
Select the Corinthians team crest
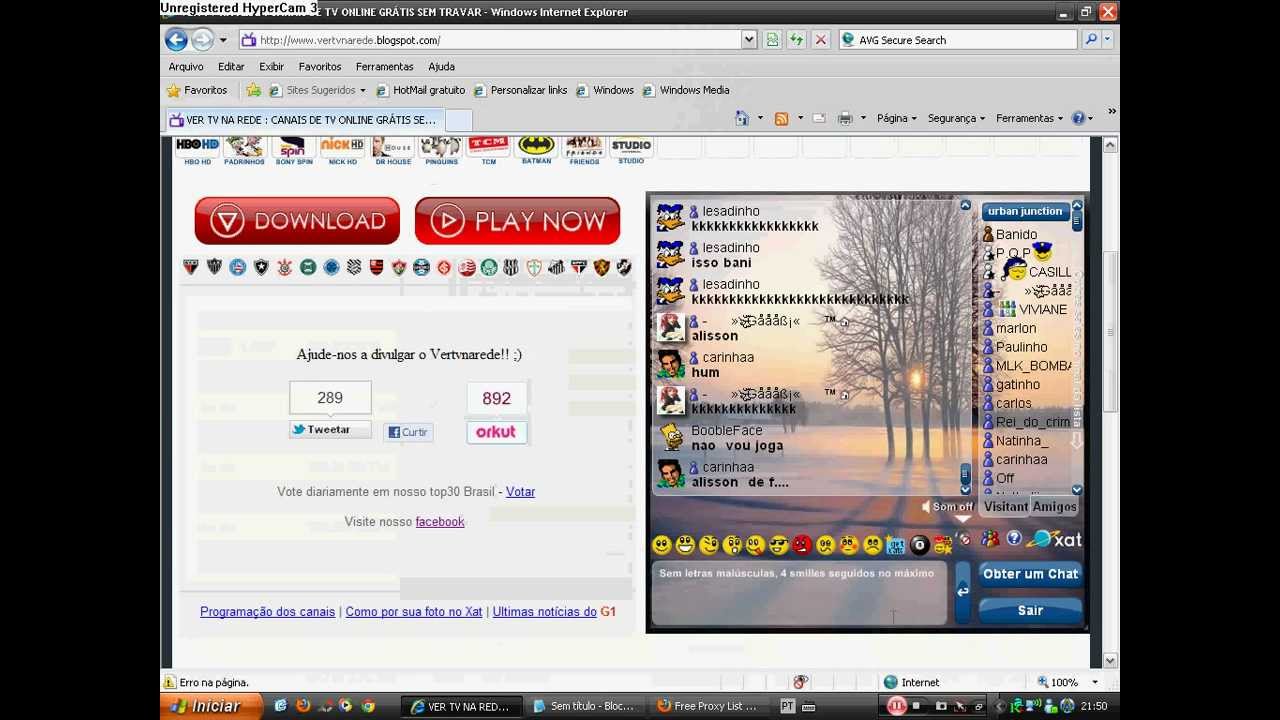pyautogui.click(x=284, y=267)
